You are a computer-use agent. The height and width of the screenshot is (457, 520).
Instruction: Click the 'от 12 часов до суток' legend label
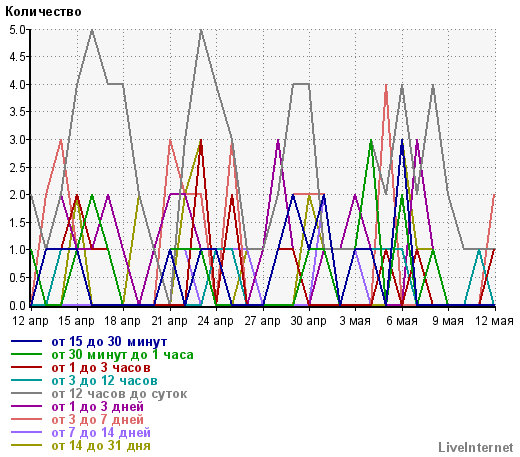119,394
